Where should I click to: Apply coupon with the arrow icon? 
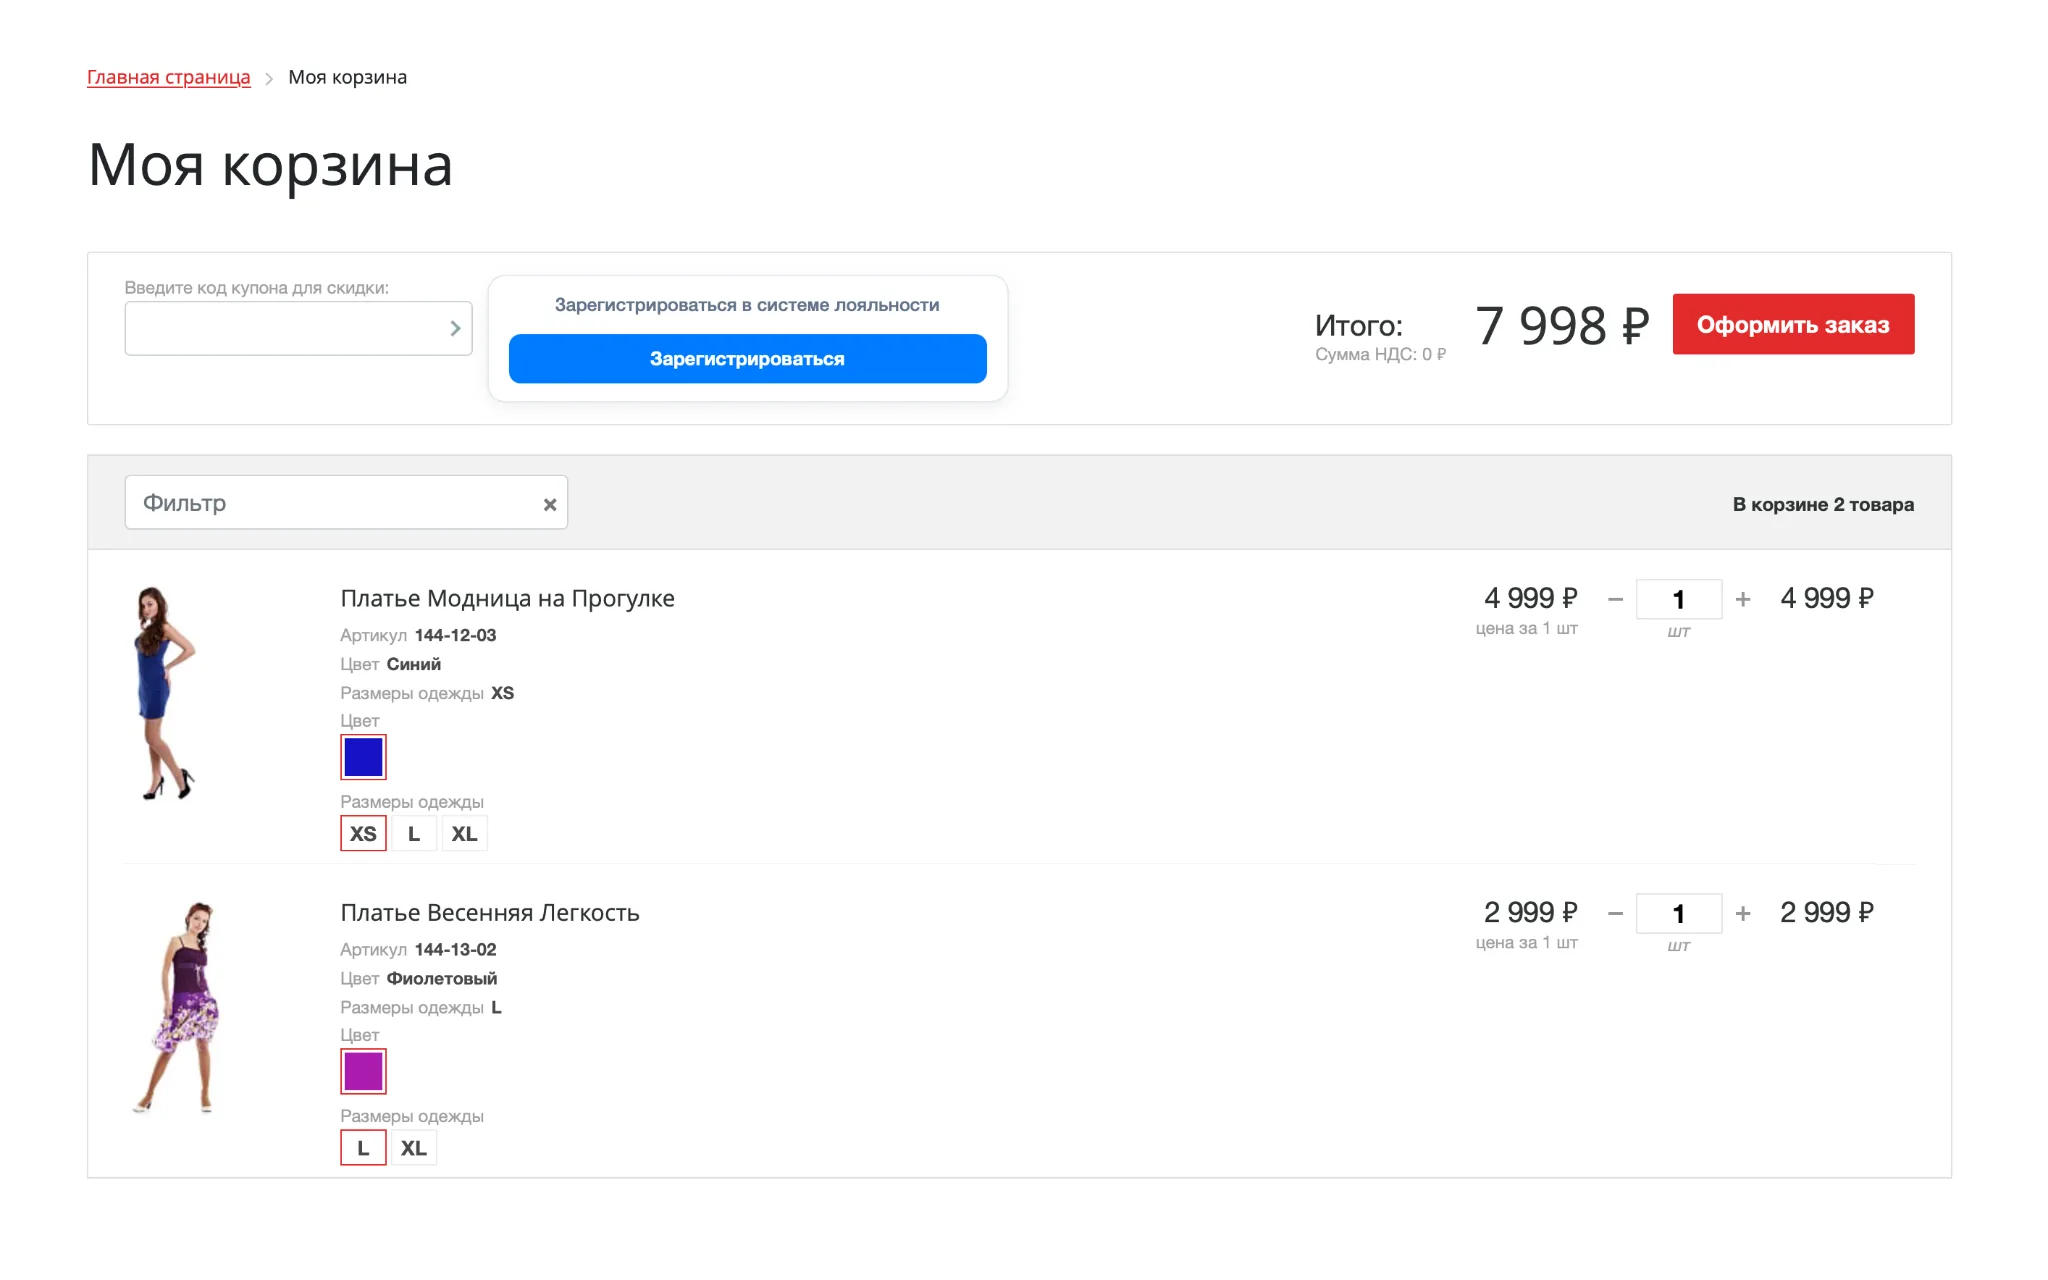pyautogui.click(x=455, y=328)
